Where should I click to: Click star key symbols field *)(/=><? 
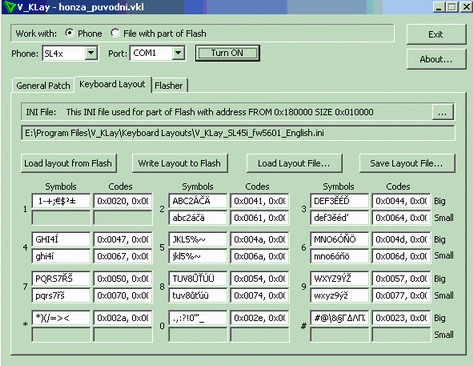61,318
